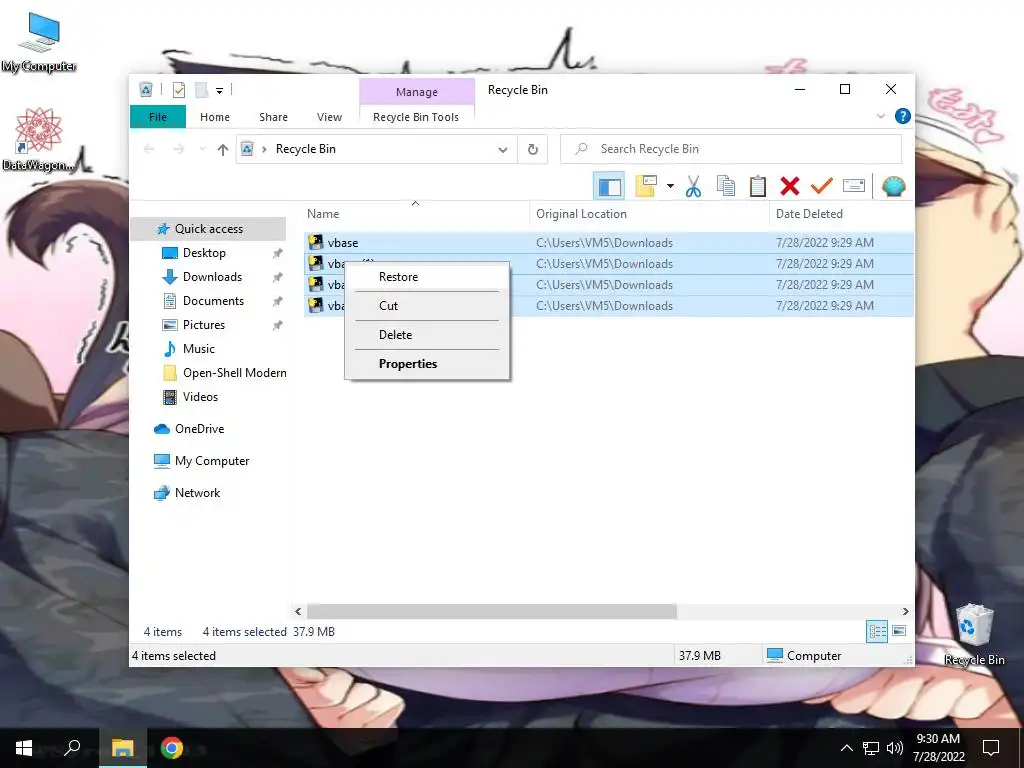The width and height of the screenshot is (1024, 768).
Task: Expand the ribbon with the chevron
Action: (x=880, y=116)
